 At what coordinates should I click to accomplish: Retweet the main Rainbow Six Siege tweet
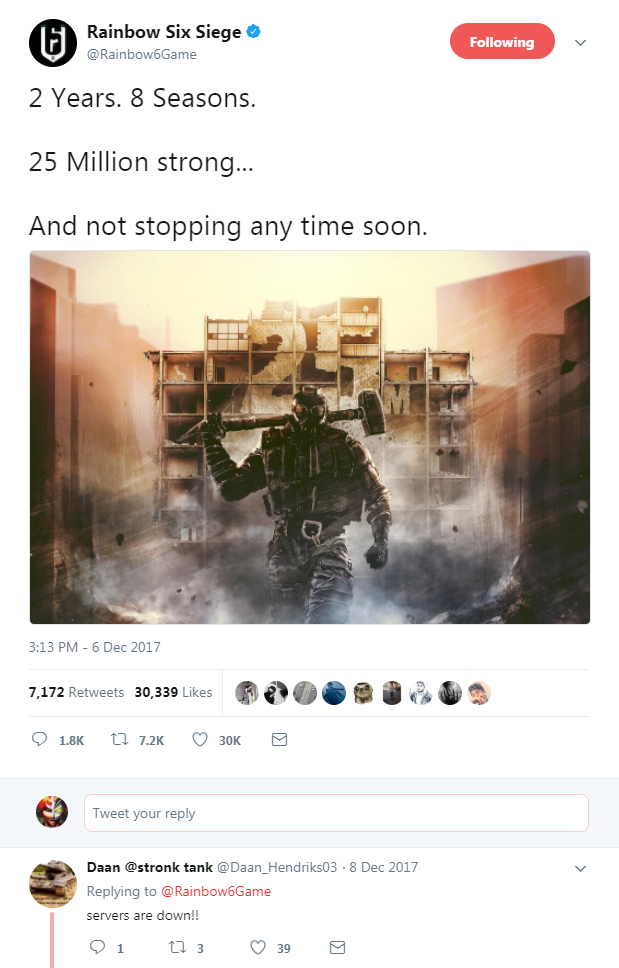point(119,739)
